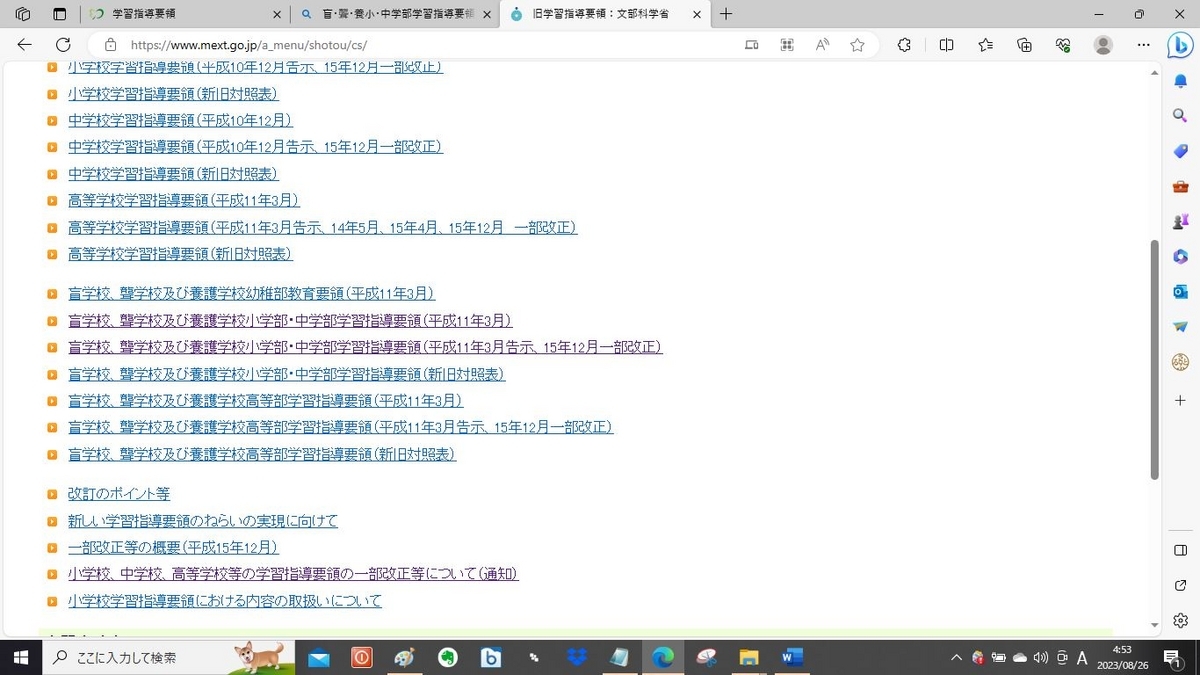Toggle split screen view
Screen dimensions: 1200x675
[x=946, y=45]
